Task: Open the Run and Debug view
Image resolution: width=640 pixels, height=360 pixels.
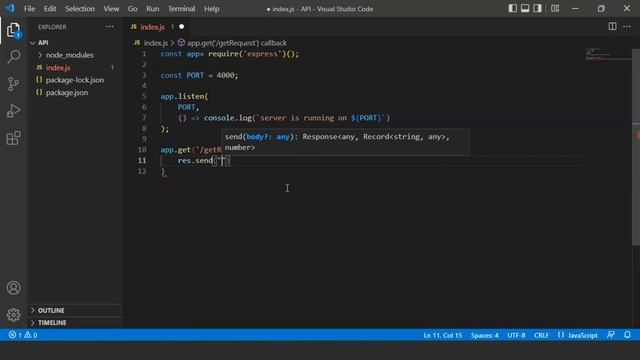Action: (x=13, y=111)
